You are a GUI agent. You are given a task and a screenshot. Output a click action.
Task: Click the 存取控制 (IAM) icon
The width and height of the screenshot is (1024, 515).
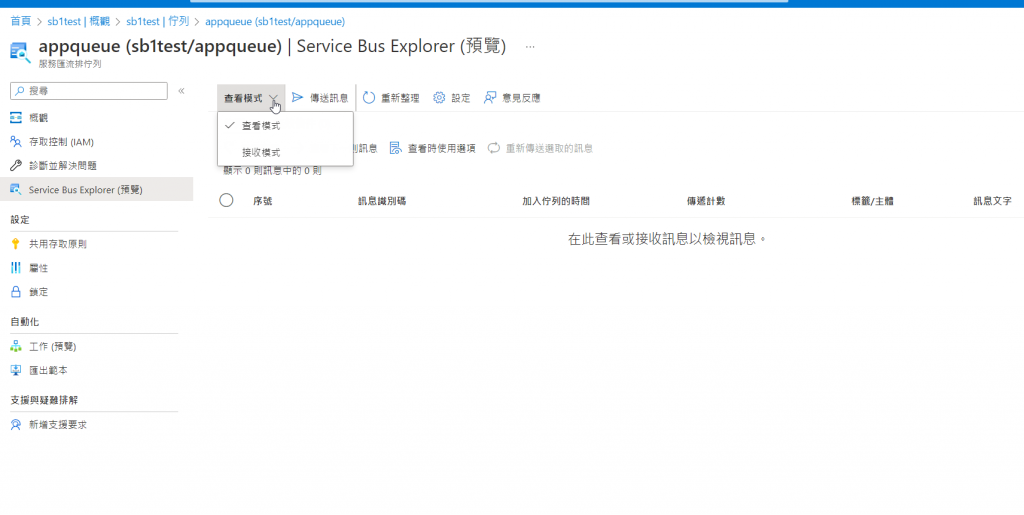point(16,142)
